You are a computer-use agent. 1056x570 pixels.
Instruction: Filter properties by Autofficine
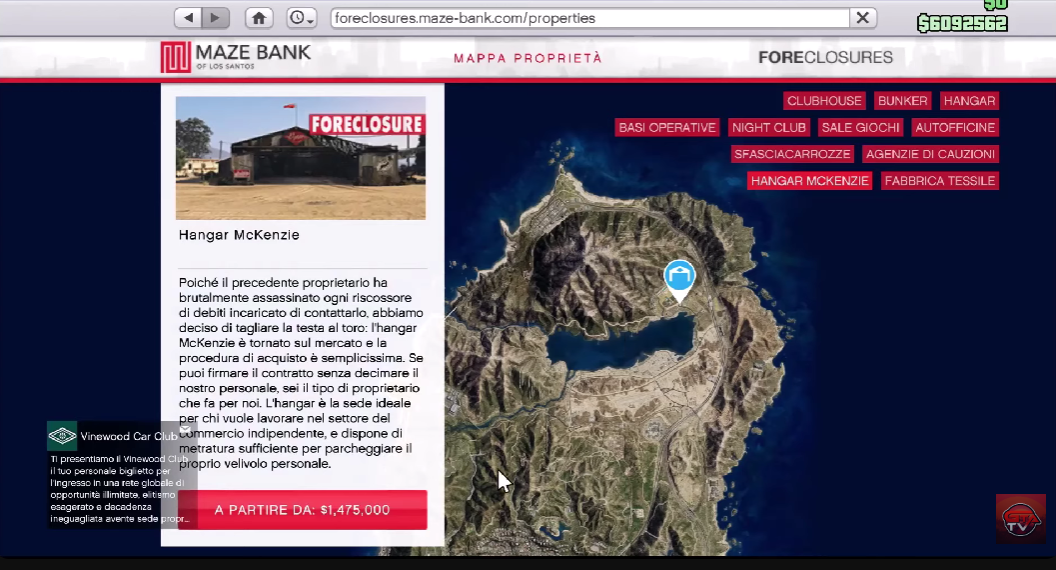point(955,127)
